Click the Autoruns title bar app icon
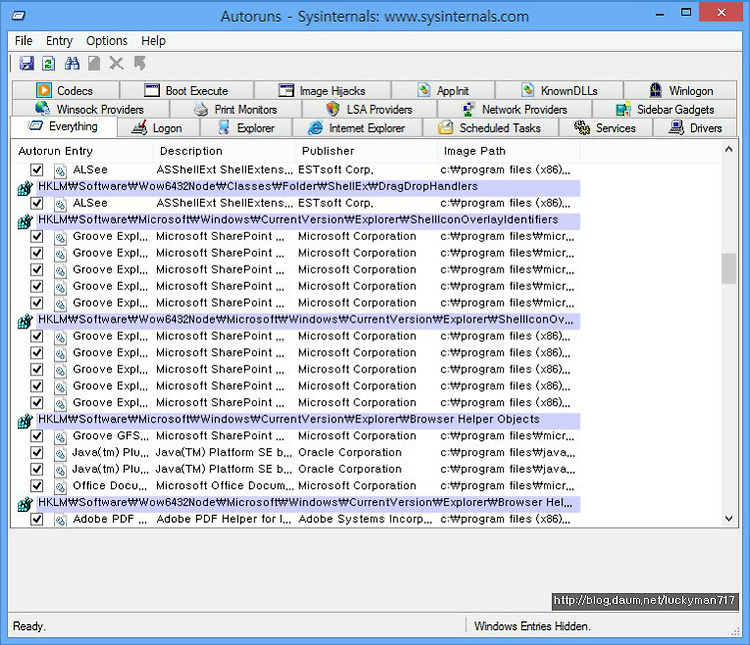This screenshot has height=645, width=750. [x=18, y=16]
